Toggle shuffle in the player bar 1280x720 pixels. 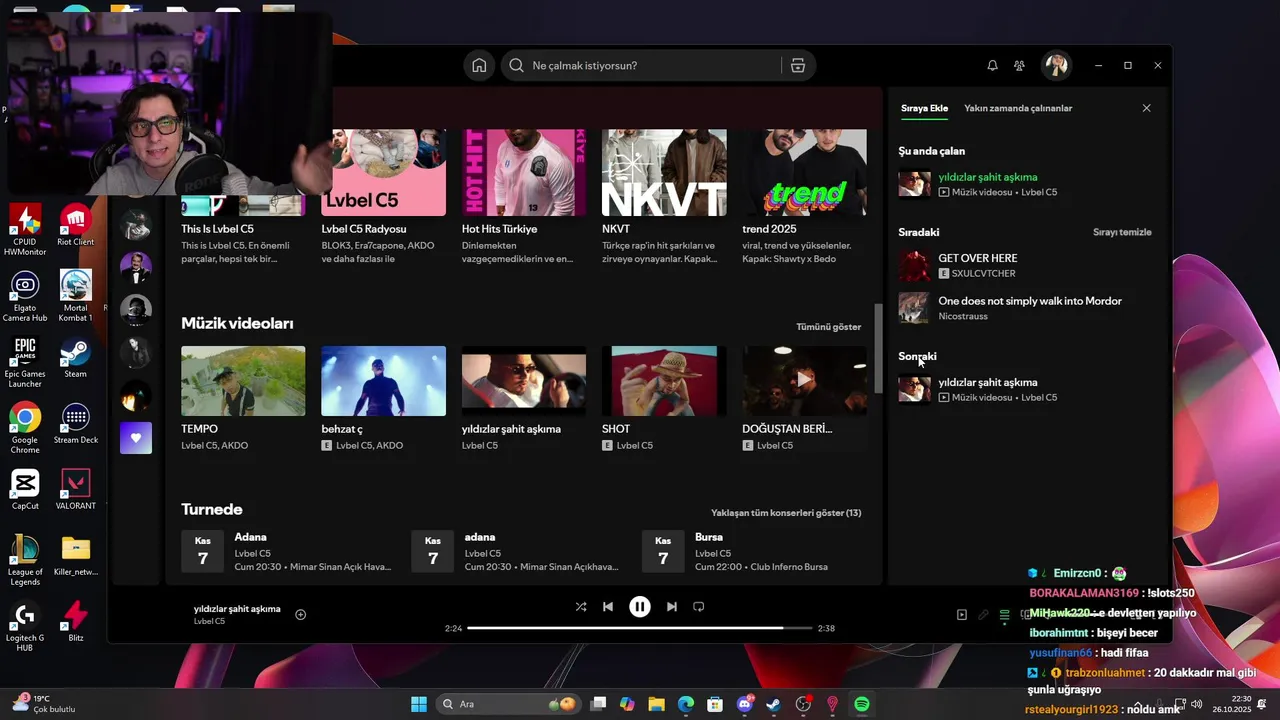(x=581, y=606)
